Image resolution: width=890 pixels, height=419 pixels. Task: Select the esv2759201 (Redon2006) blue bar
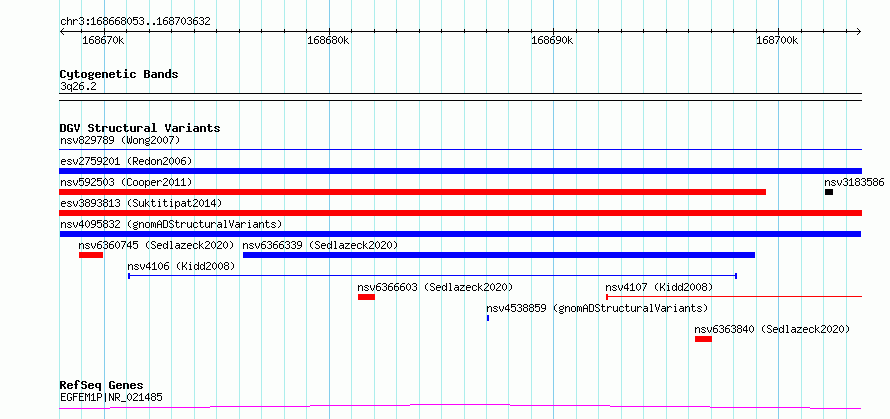[460, 171]
